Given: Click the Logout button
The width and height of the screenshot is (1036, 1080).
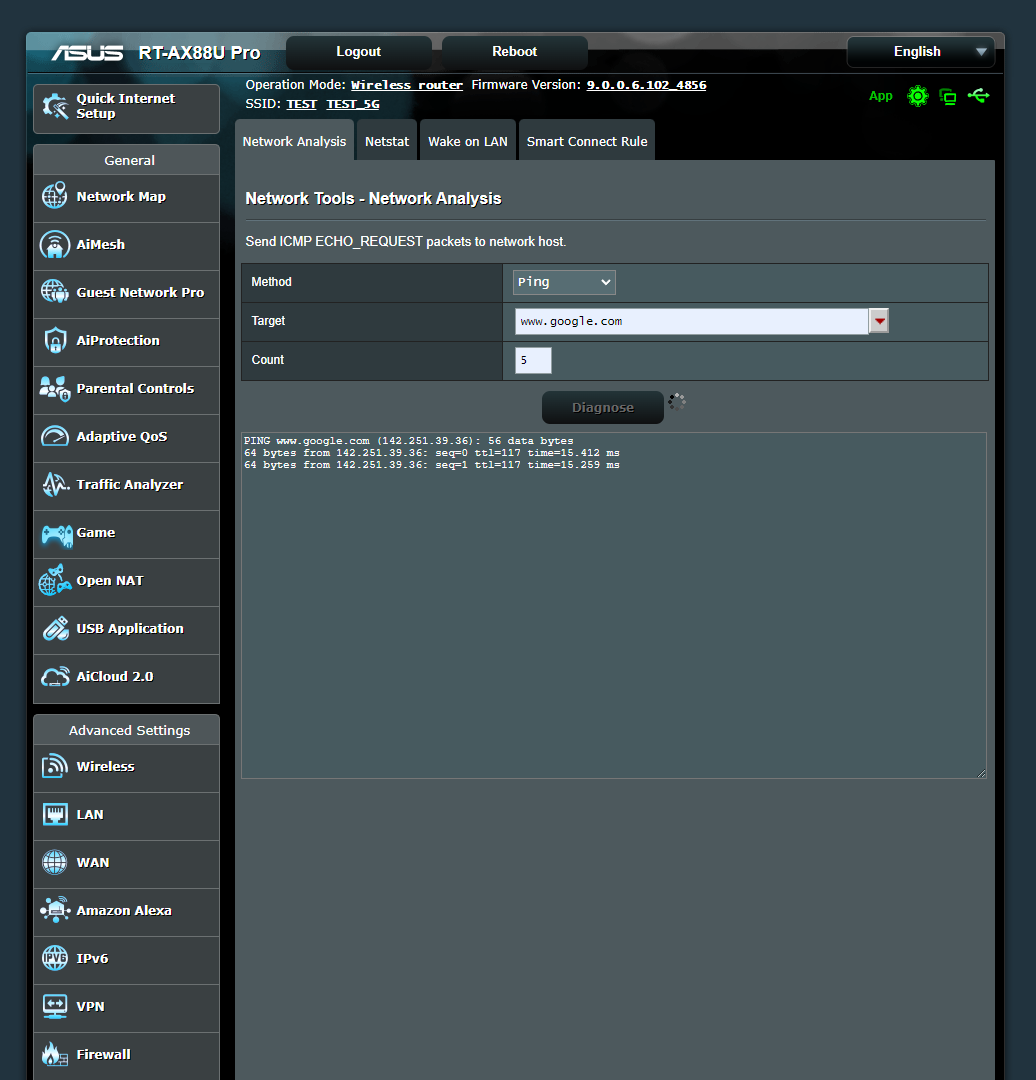Looking at the screenshot, I should click(x=358, y=52).
